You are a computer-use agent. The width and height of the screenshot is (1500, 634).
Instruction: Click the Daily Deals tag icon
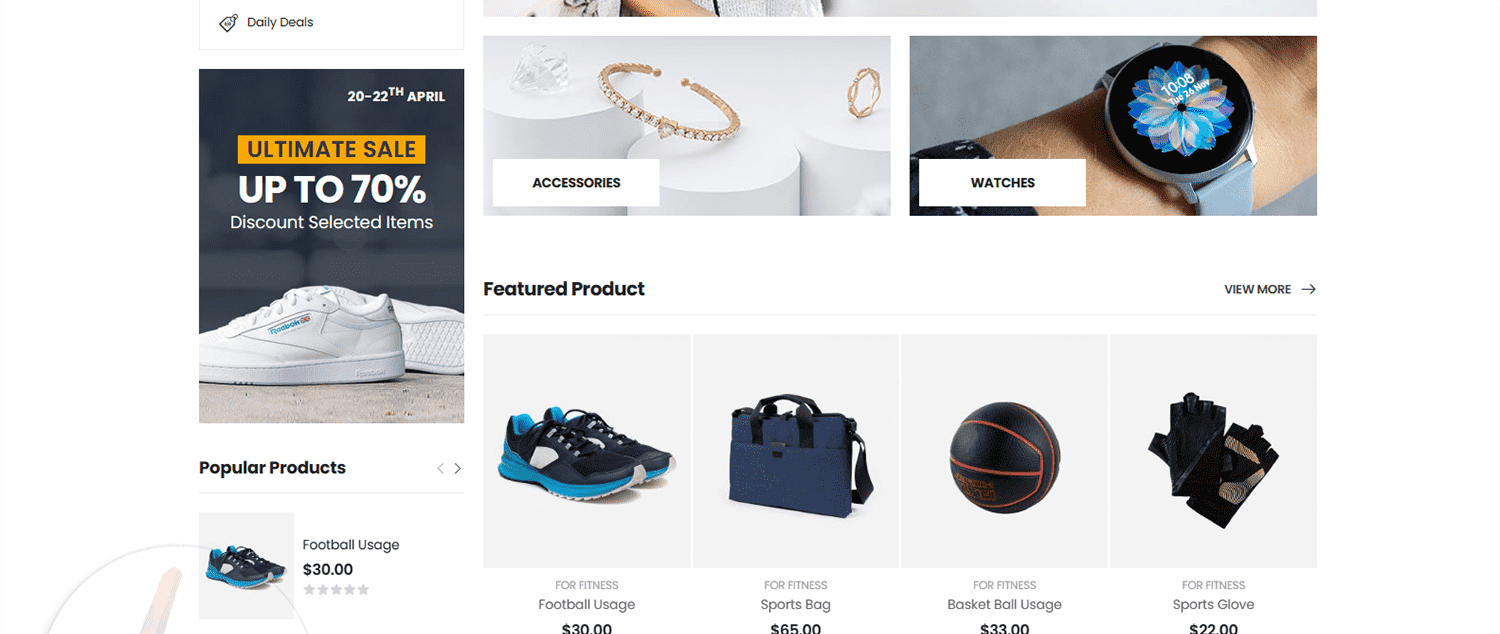pyautogui.click(x=228, y=22)
